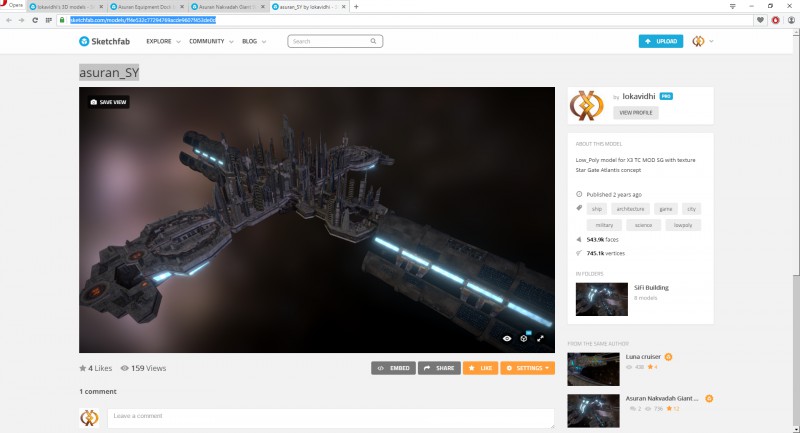Screen dimensions: 800x433
Task: Expand the user account dropdown arrow
Action: (711, 41)
